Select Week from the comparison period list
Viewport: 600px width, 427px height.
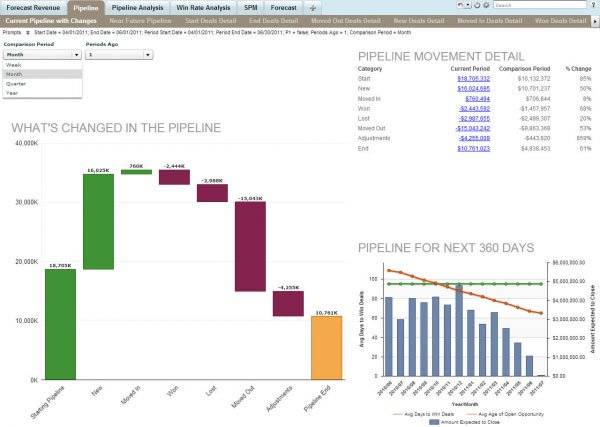click(x=15, y=64)
